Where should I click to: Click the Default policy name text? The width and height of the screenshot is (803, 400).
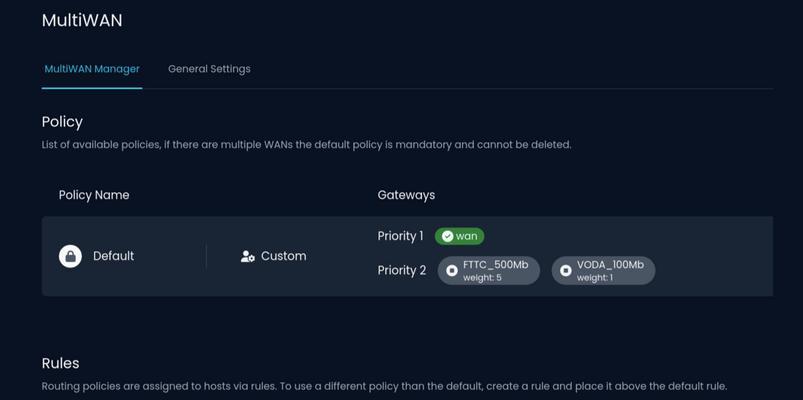point(114,256)
